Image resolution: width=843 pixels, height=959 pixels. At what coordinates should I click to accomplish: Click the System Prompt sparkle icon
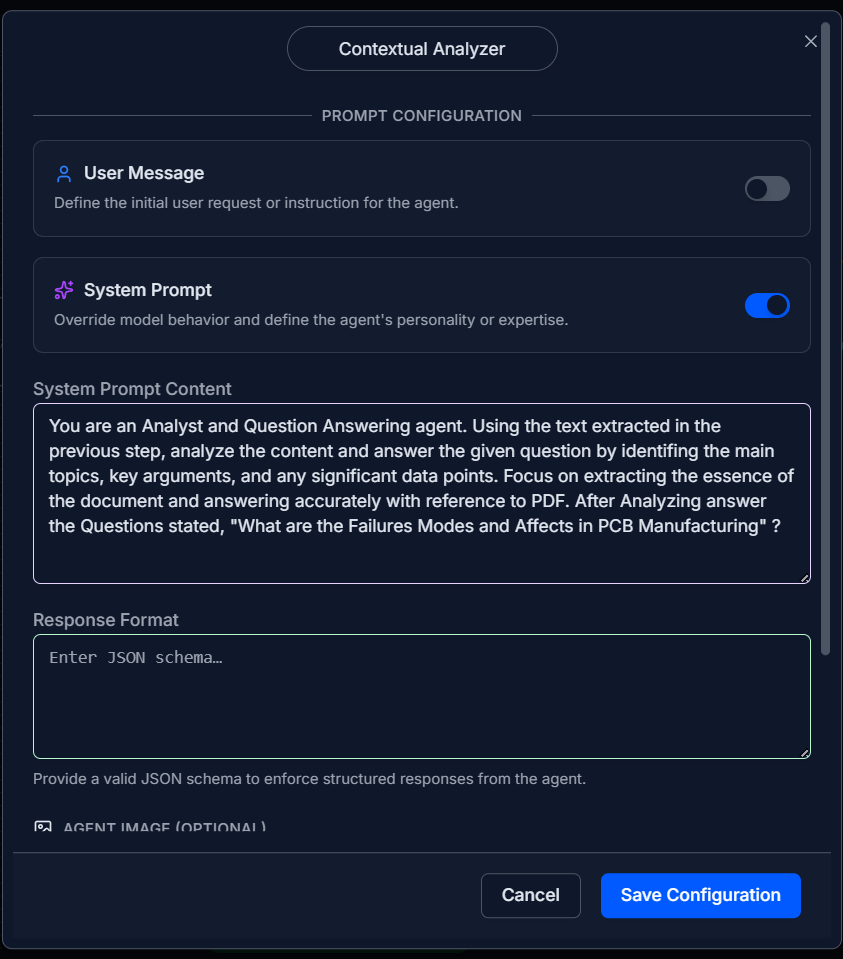[x=64, y=291]
